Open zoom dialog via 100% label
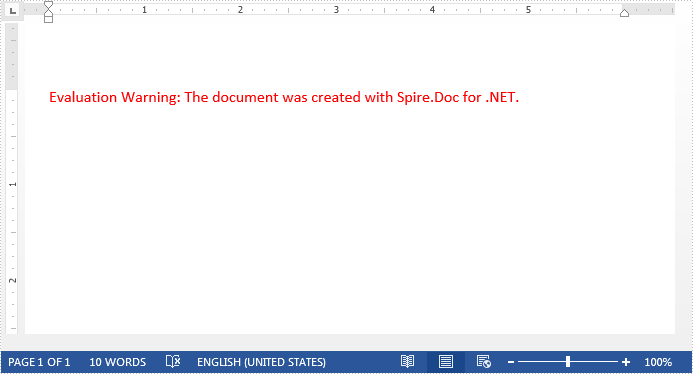693x374 pixels. tap(658, 362)
